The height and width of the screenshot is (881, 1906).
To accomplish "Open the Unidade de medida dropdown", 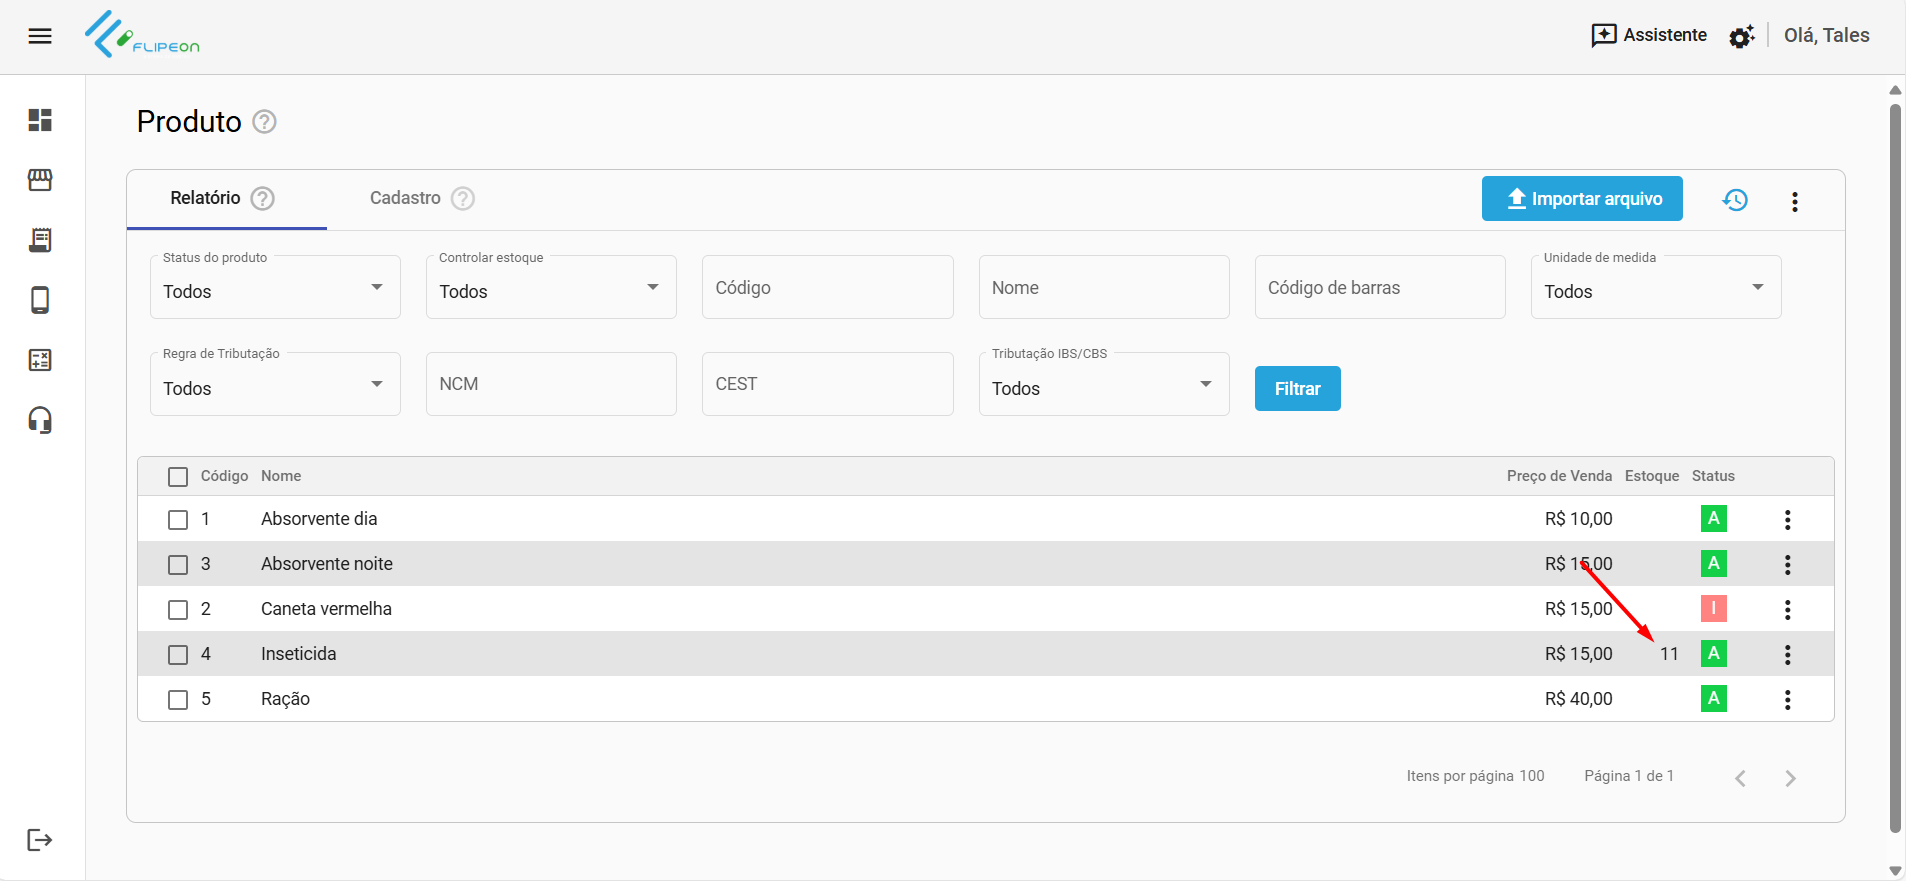I will tap(1655, 288).
